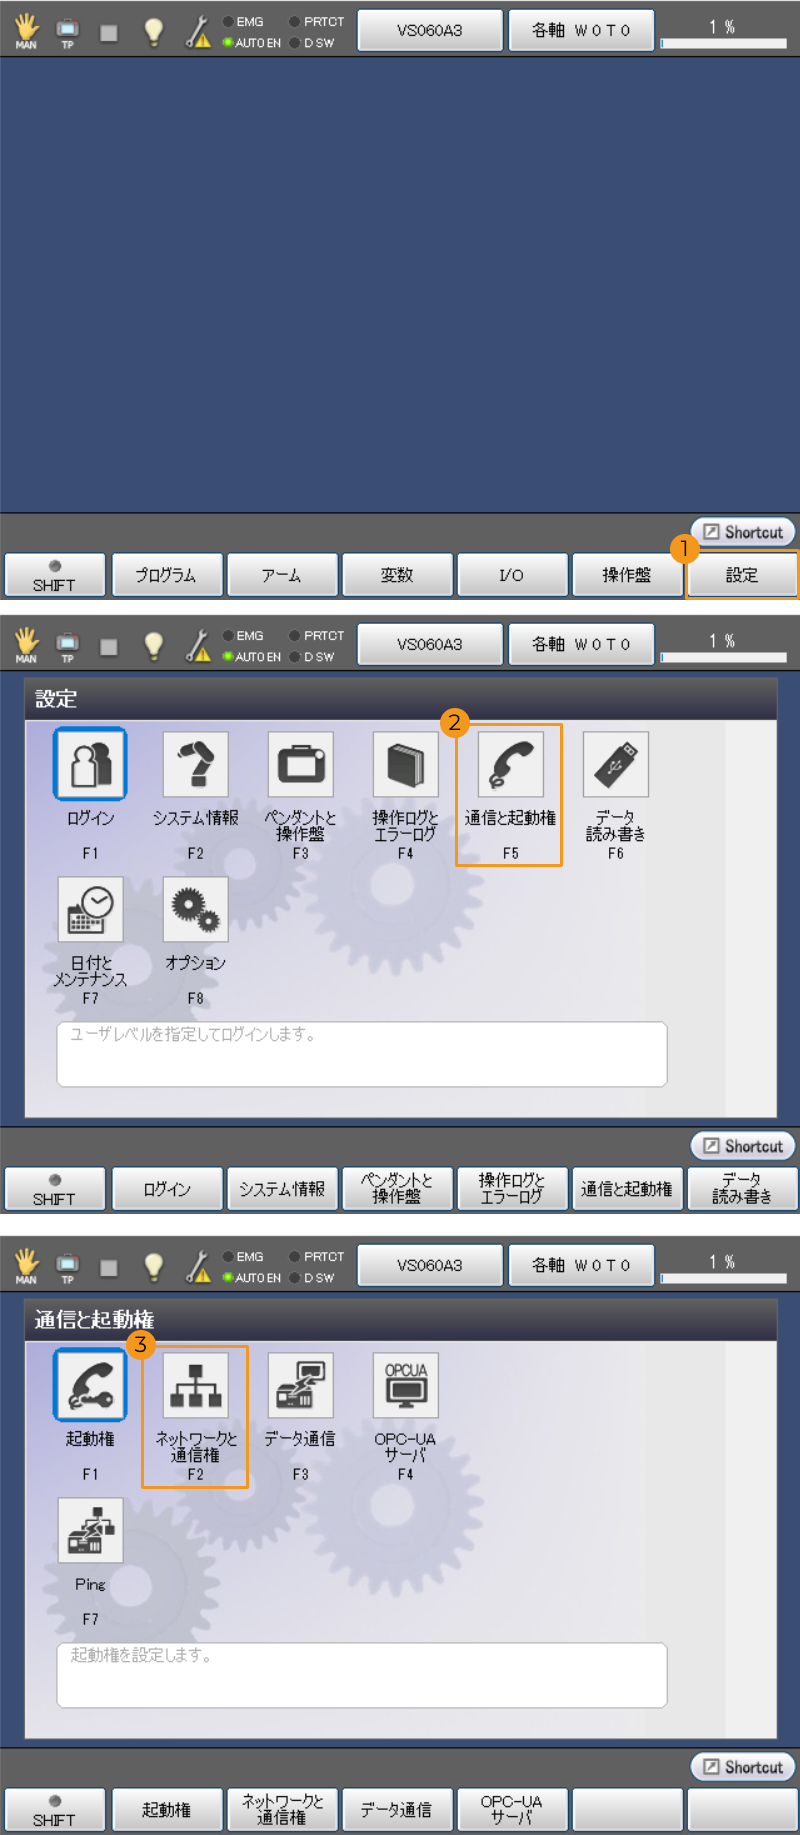Open the 操作盤 menu on main screen

[x=627, y=575]
